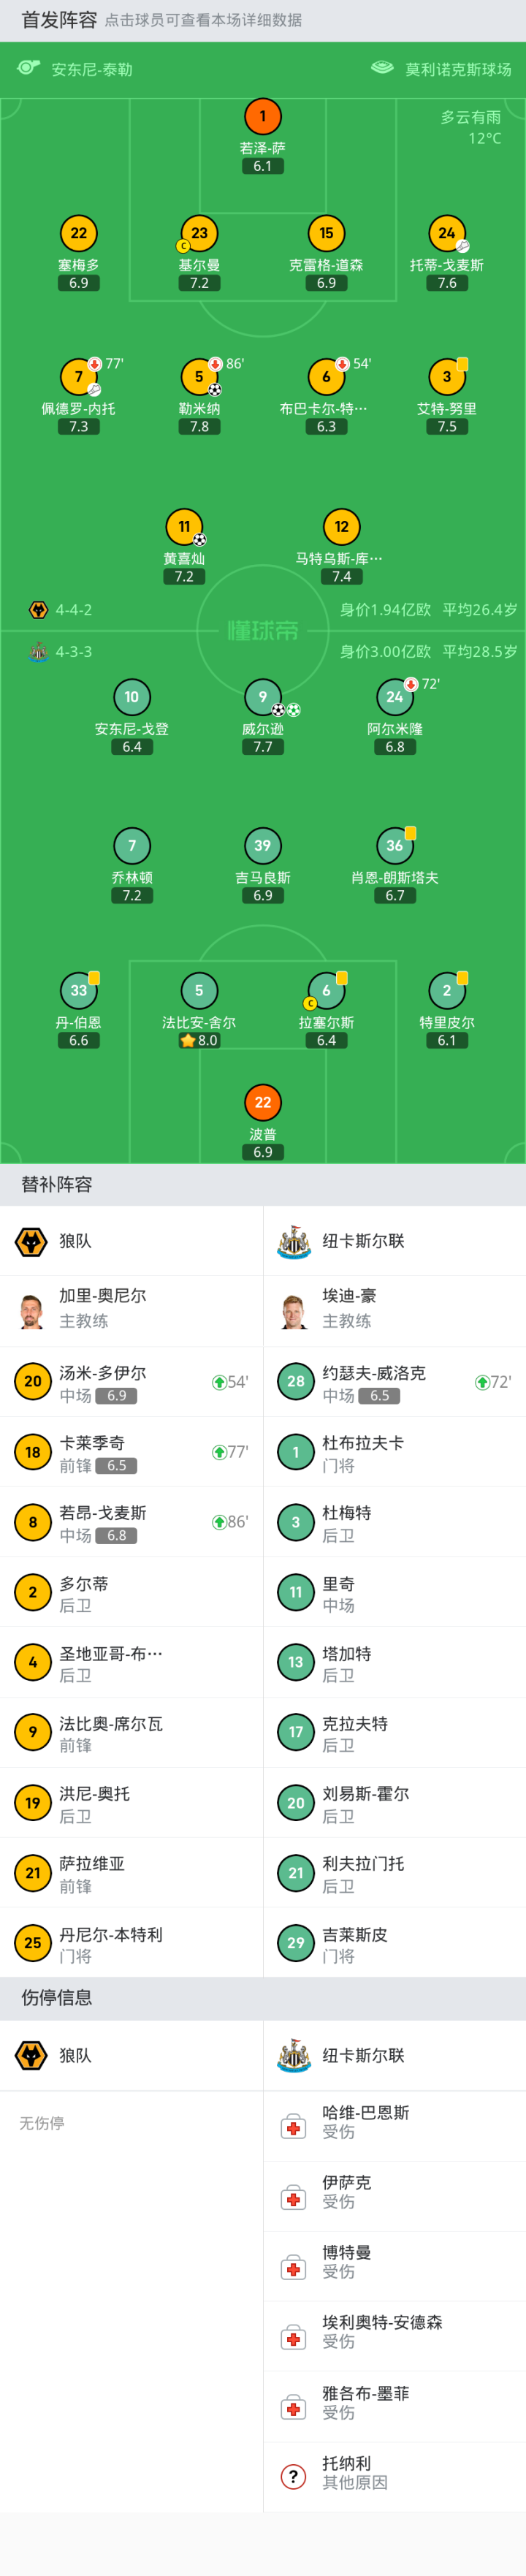Select 黄喜灿 number 11 badge
This screenshot has width=526, height=2576.
pyautogui.click(x=184, y=527)
